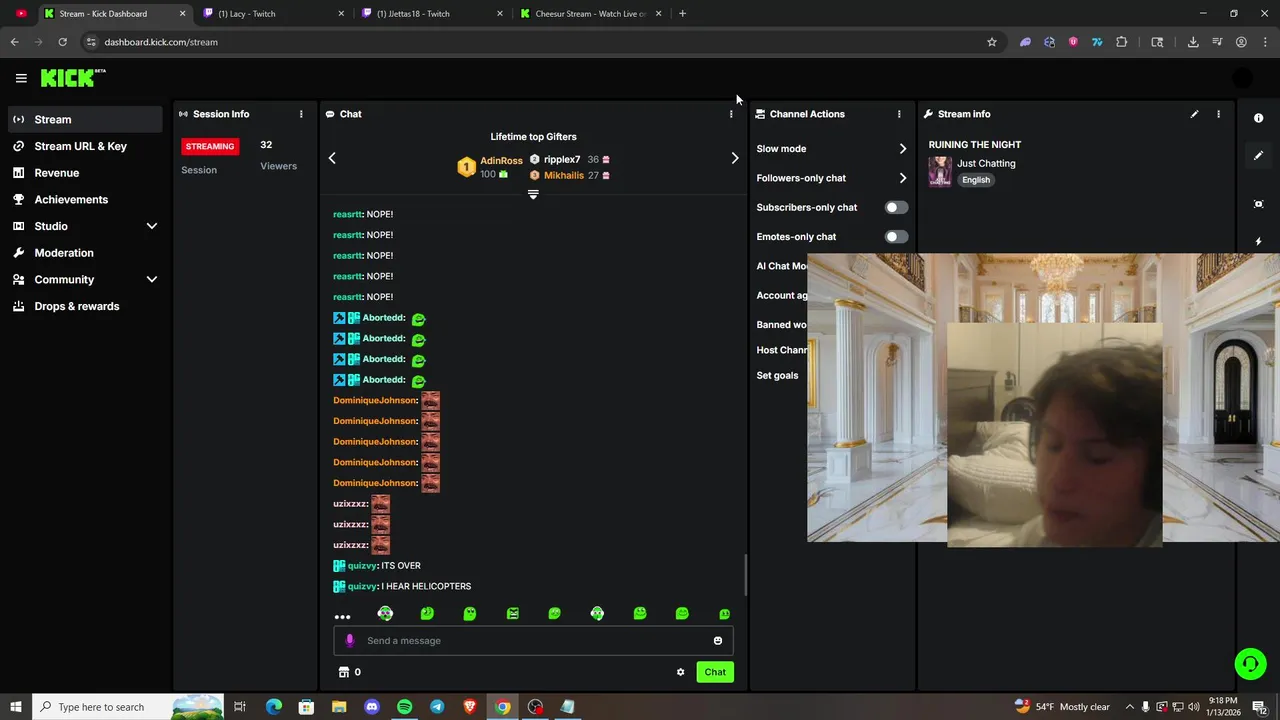Image resolution: width=1280 pixels, height=720 pixels.
Task: Open Spotify from the taskbar
Action: point(404,707)
